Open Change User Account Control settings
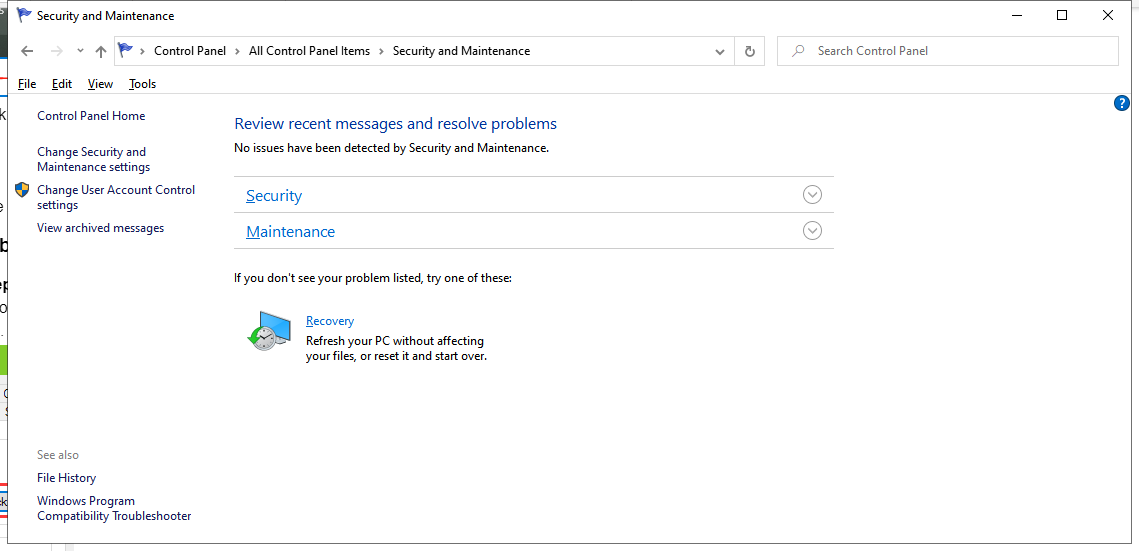The width and height of the screenshot is (1139, 551). 116,197
